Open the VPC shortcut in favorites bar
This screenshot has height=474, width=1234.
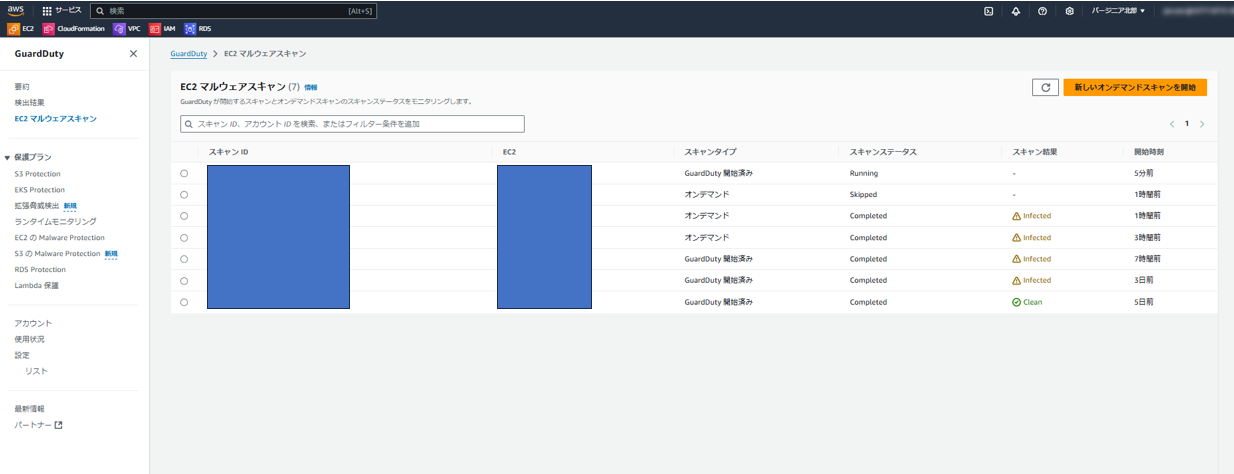[127, 29]
